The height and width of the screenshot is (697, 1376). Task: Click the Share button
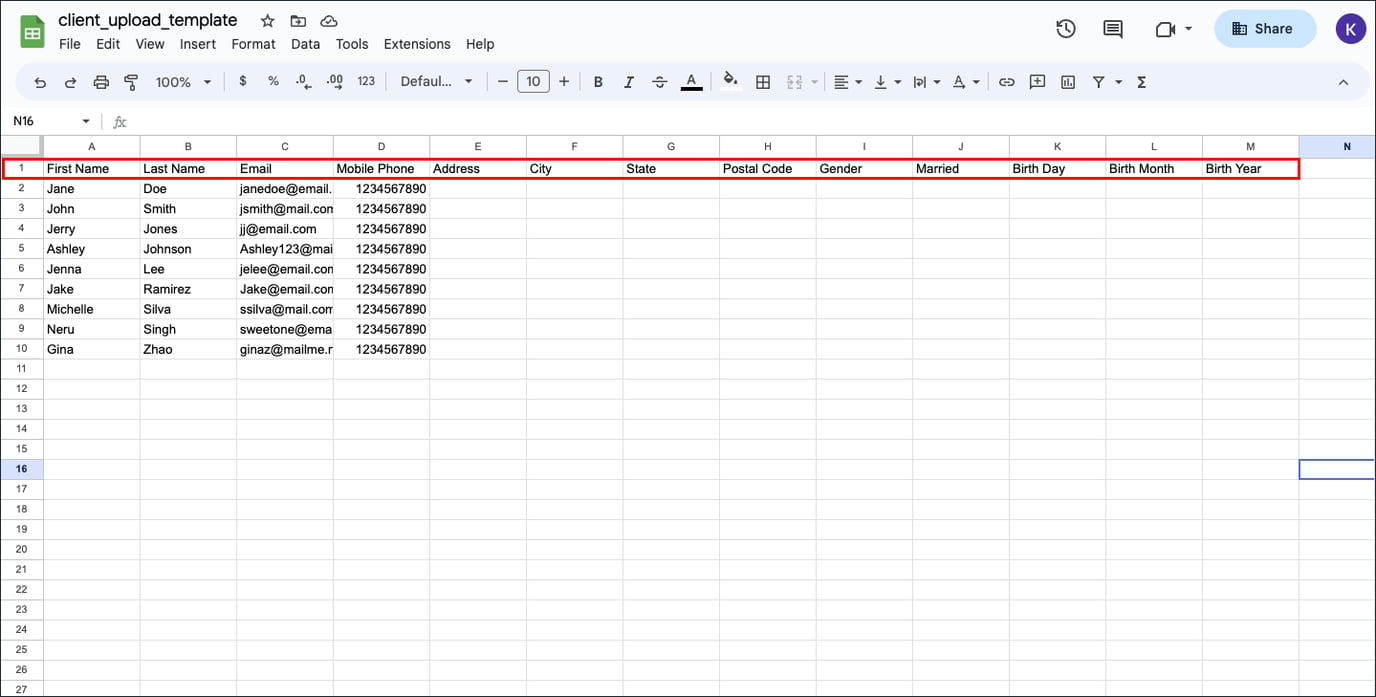click(x=1265, y=28)
